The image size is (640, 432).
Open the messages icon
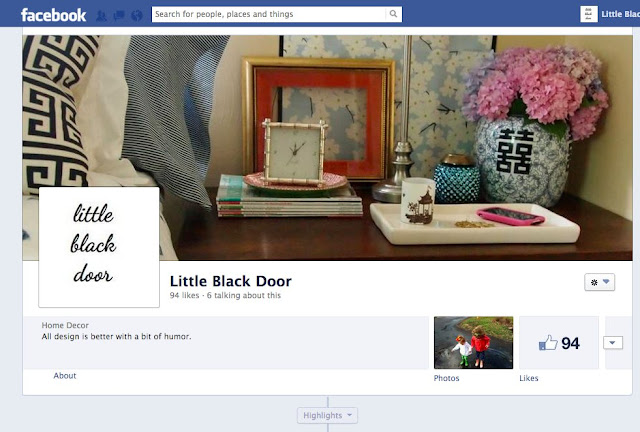click(119, 16)
